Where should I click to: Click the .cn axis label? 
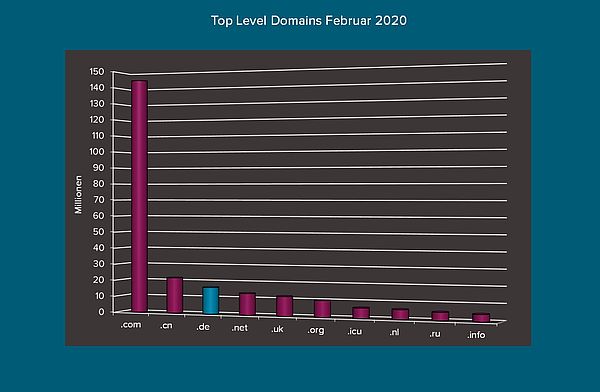click(x=166, y=326)
